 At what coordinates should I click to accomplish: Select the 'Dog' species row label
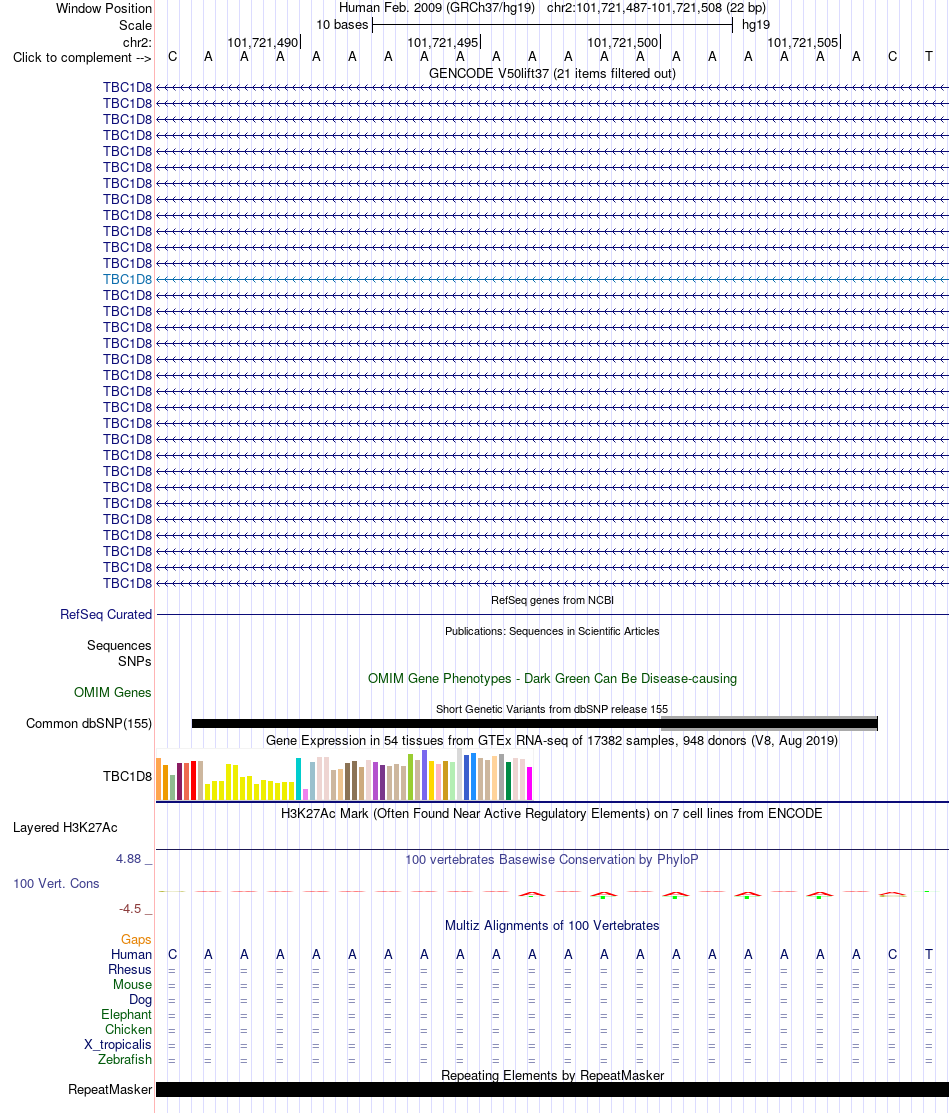pos(141,999)
